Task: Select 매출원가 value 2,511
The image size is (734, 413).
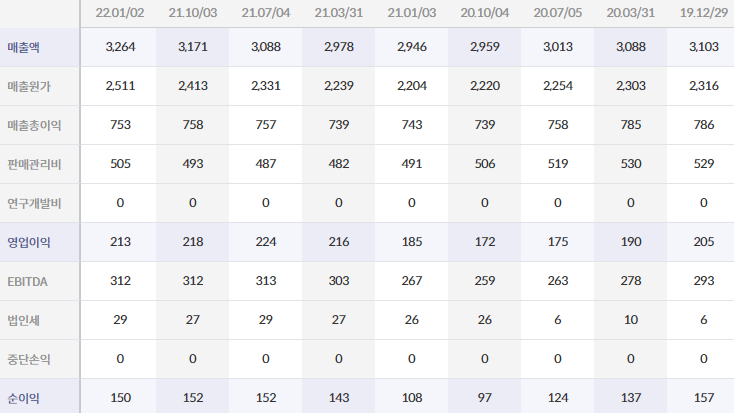Action: (x=120, y=86)
